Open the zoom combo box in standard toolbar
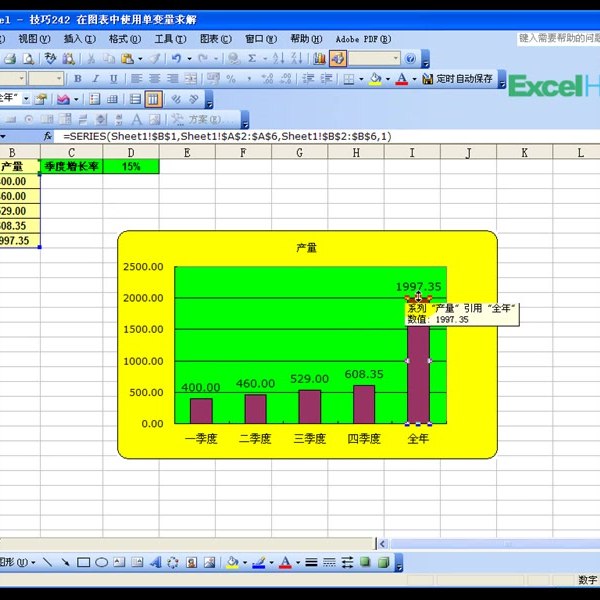This screenshot has width=600, height=600. pos(374,59)
